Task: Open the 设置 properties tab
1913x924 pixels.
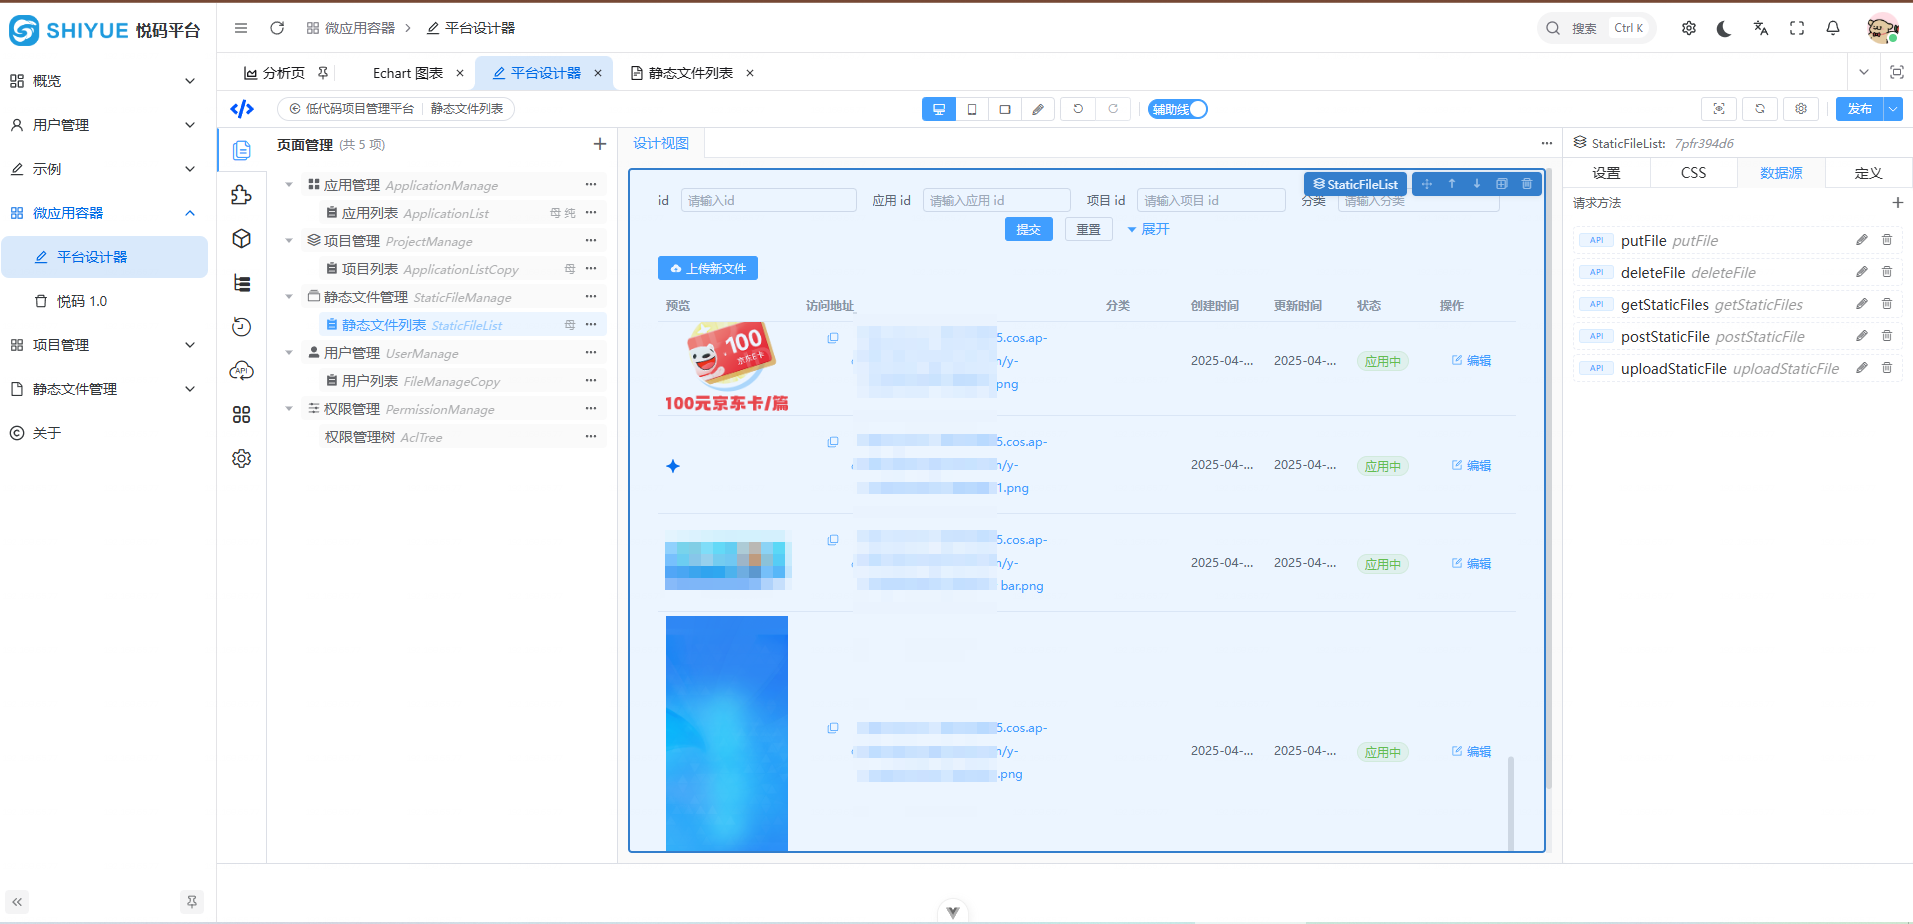Action: tap(1606, 173)
